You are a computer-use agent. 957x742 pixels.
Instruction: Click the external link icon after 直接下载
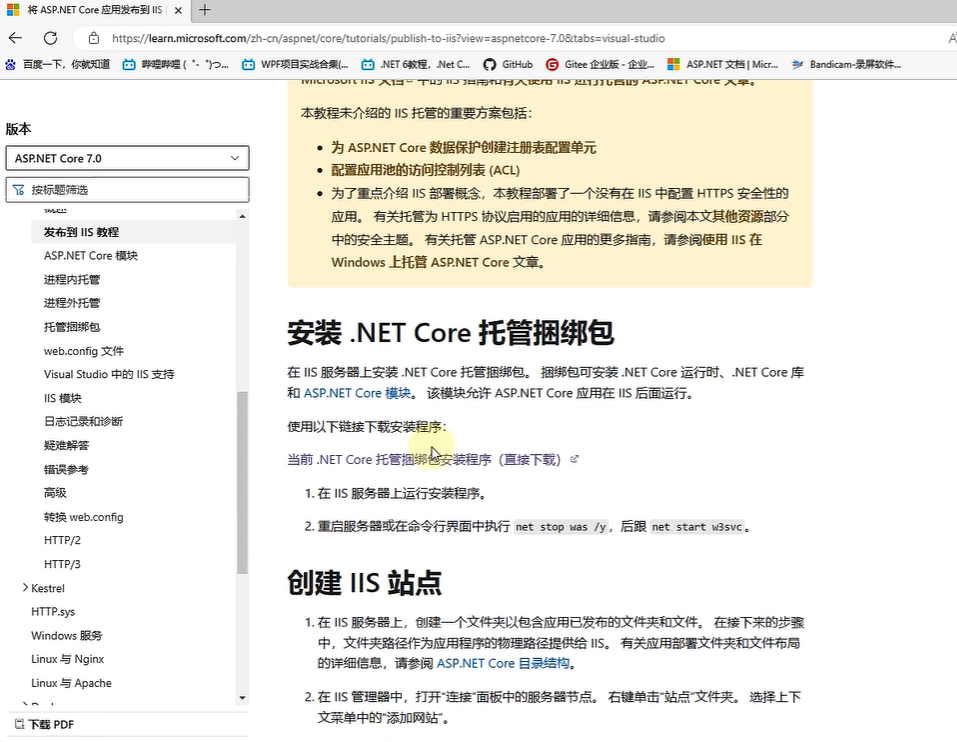point(574,459)
